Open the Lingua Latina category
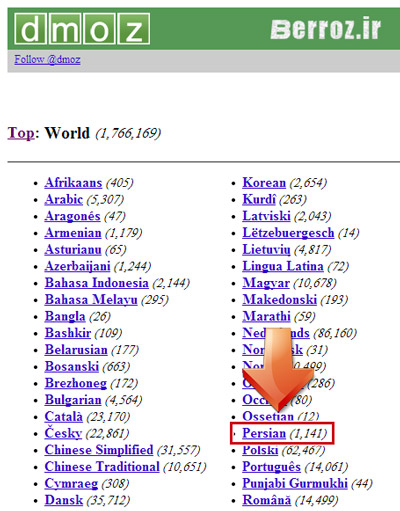This screenshot has width=400, height=511. coord(283,266)
